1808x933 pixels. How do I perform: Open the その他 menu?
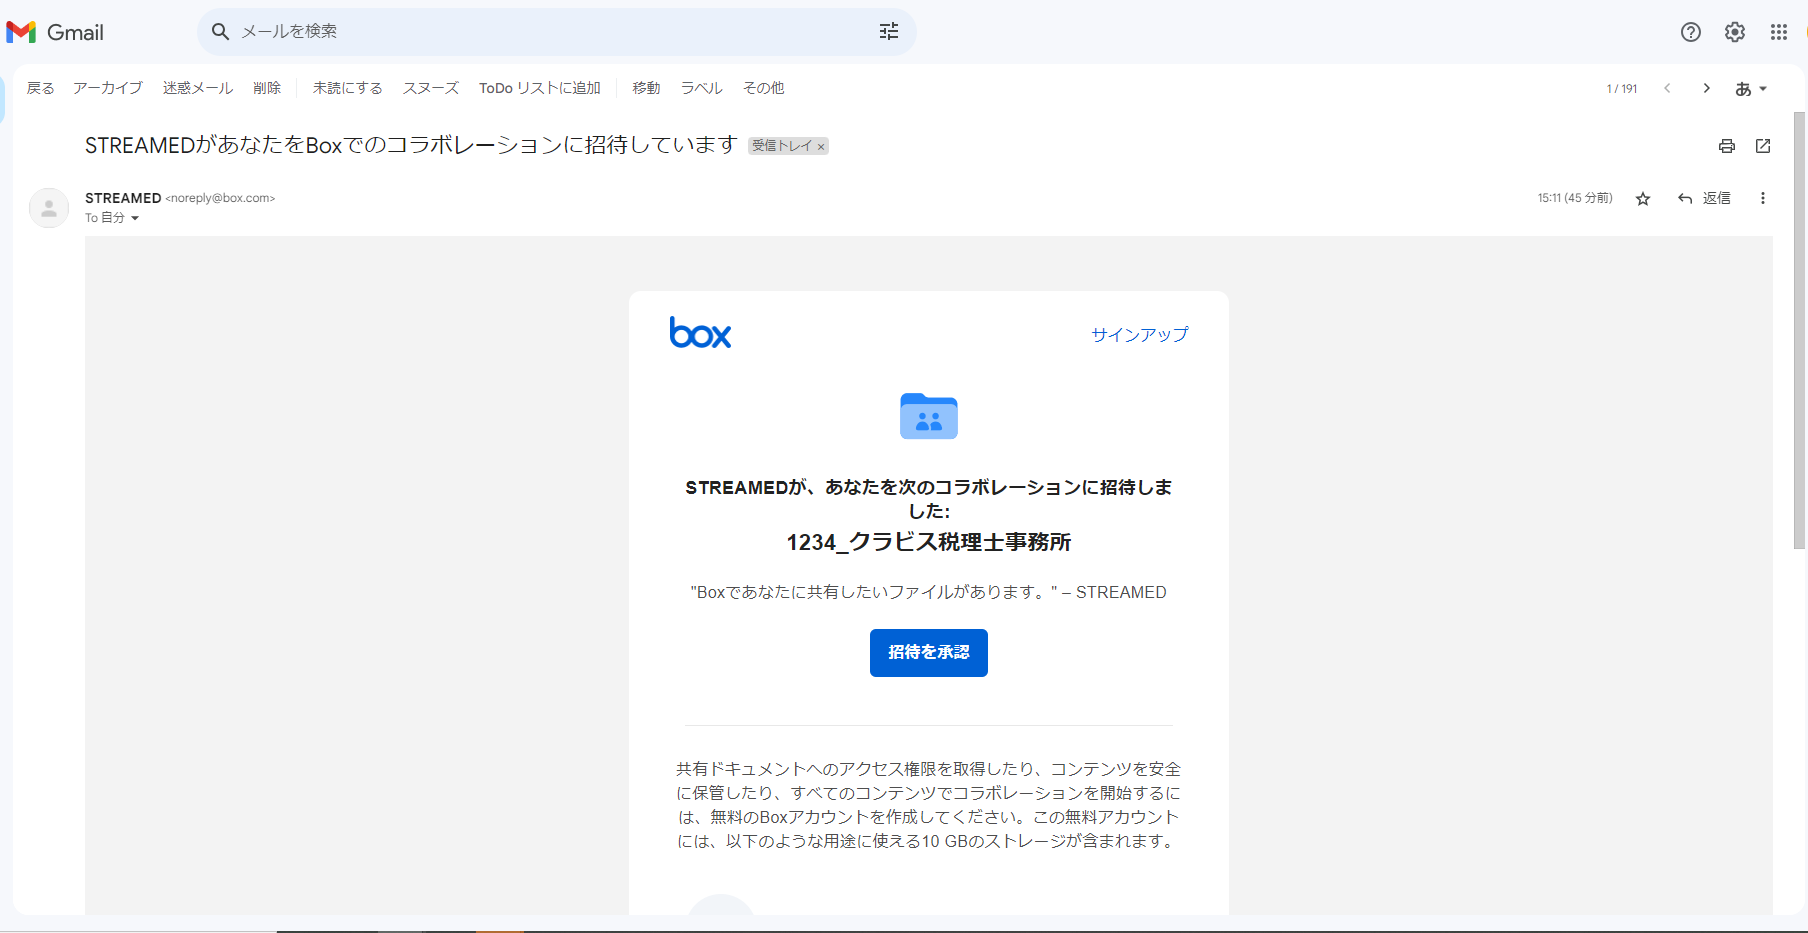pos(764,88)
